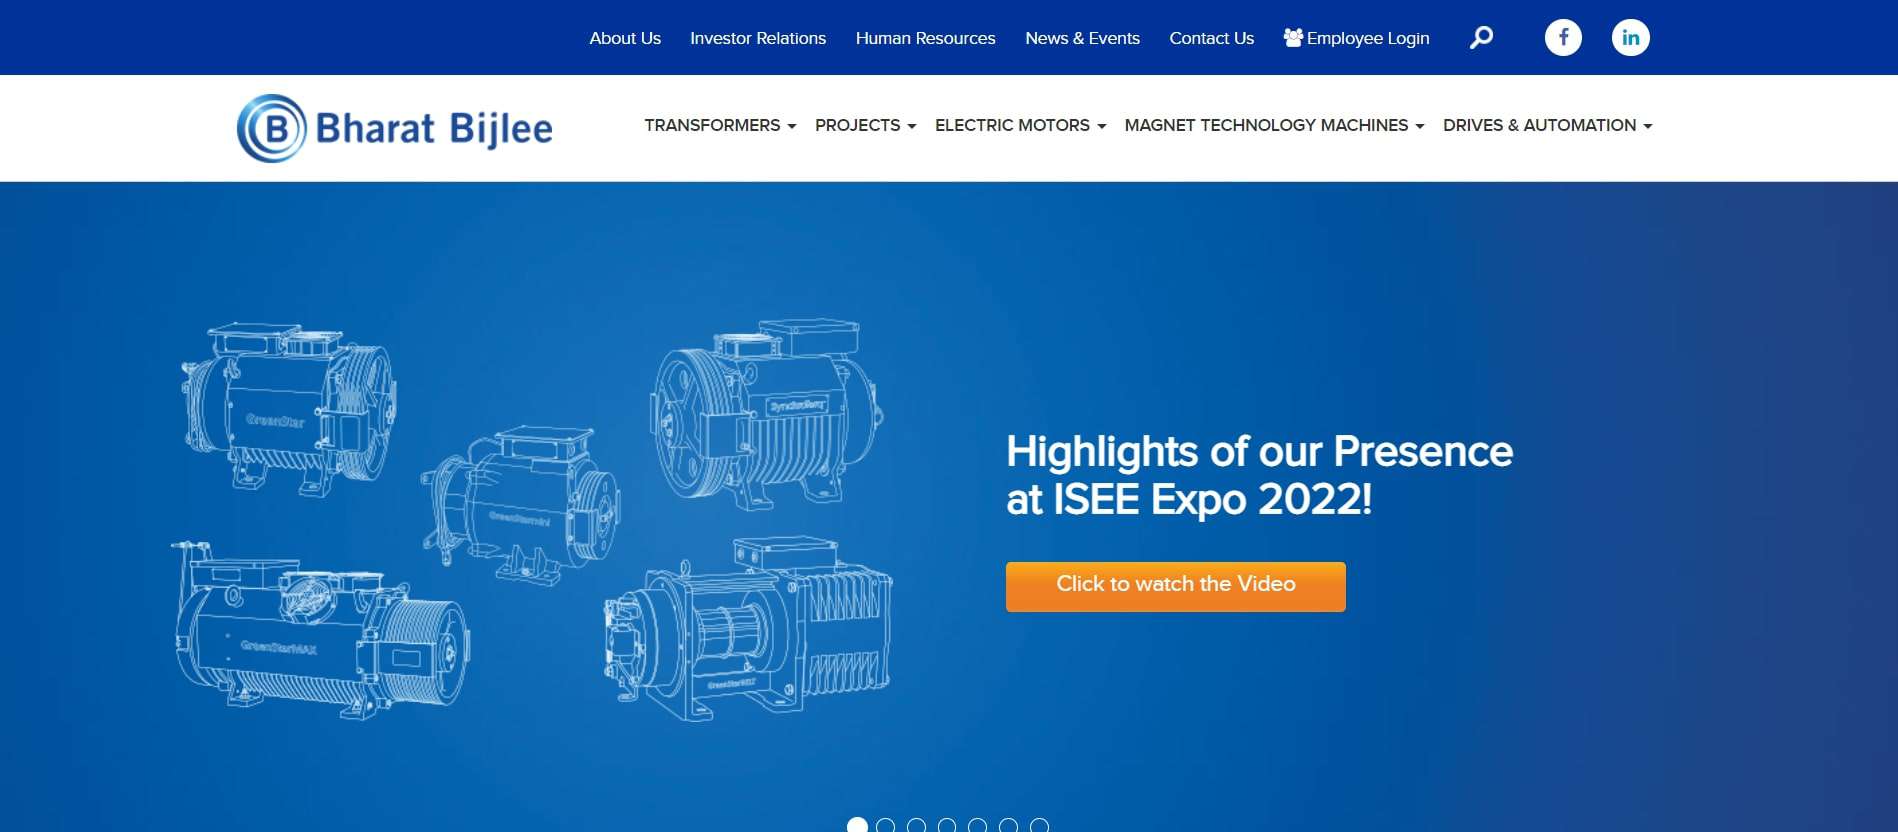Open the Drives & Automation dropdown
Image resolution: width=1898 pixels, height=832 pixels.
[x=1547, y=125]
